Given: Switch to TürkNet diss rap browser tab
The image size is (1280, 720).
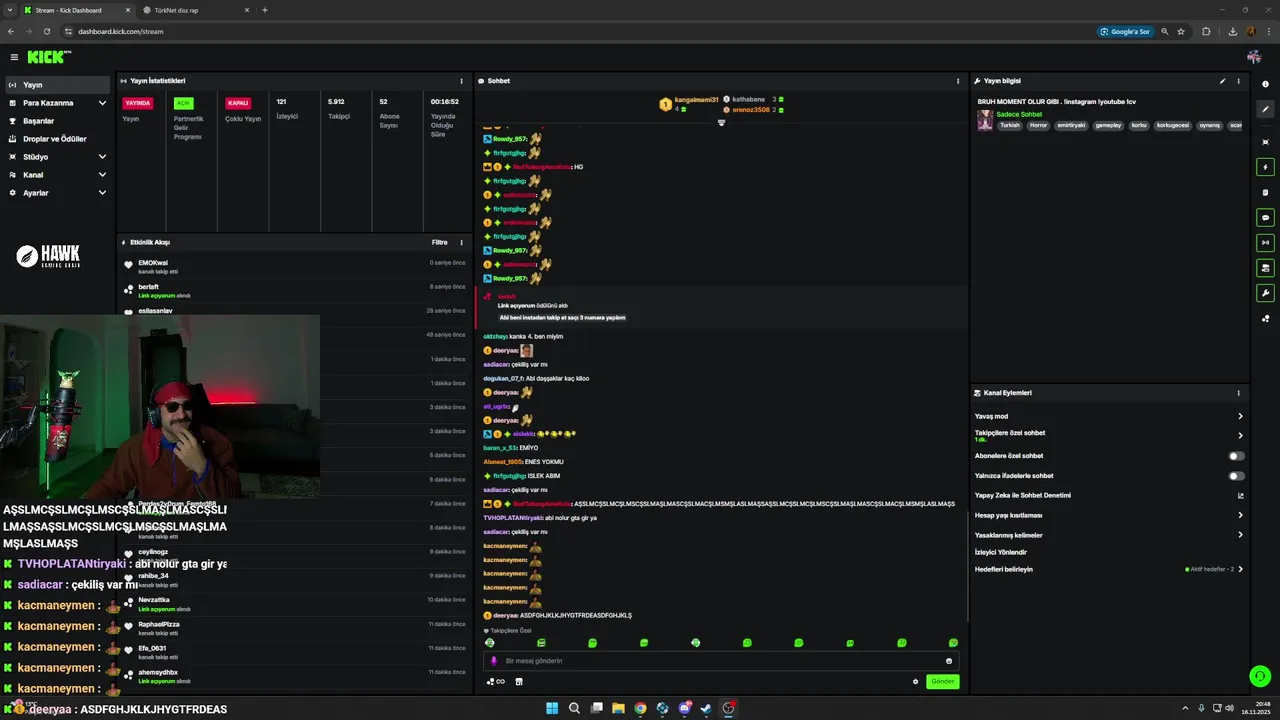Looking at the screenshot, I should pyautogui.click(x=195, y=10).
